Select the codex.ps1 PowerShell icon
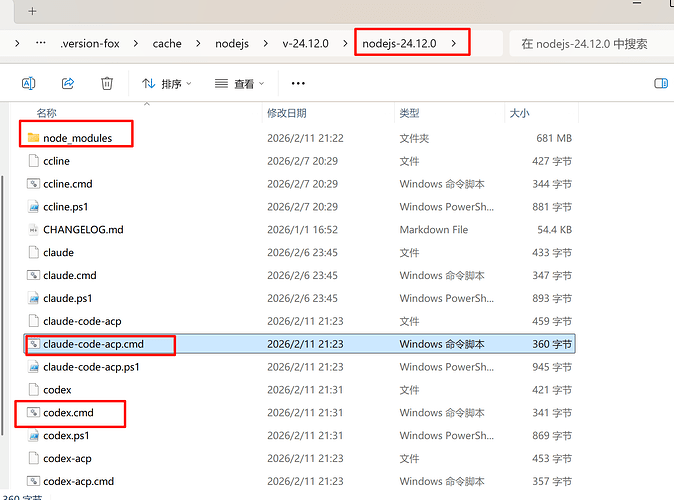Viewport: 674px width, 500px height. click(x=34, y=436)
